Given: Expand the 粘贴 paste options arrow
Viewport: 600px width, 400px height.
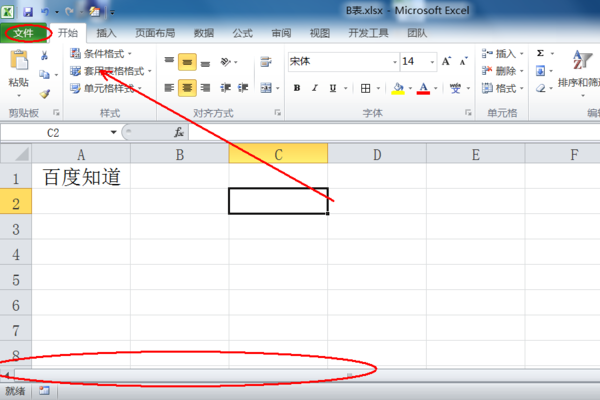Looking at the screenshot, I should (x=19, y=95).
